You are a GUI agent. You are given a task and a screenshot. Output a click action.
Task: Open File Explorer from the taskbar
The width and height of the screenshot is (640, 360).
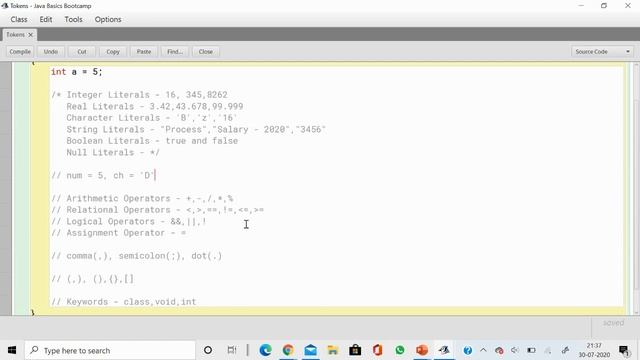pyautogui.click(x=333, y=350)
